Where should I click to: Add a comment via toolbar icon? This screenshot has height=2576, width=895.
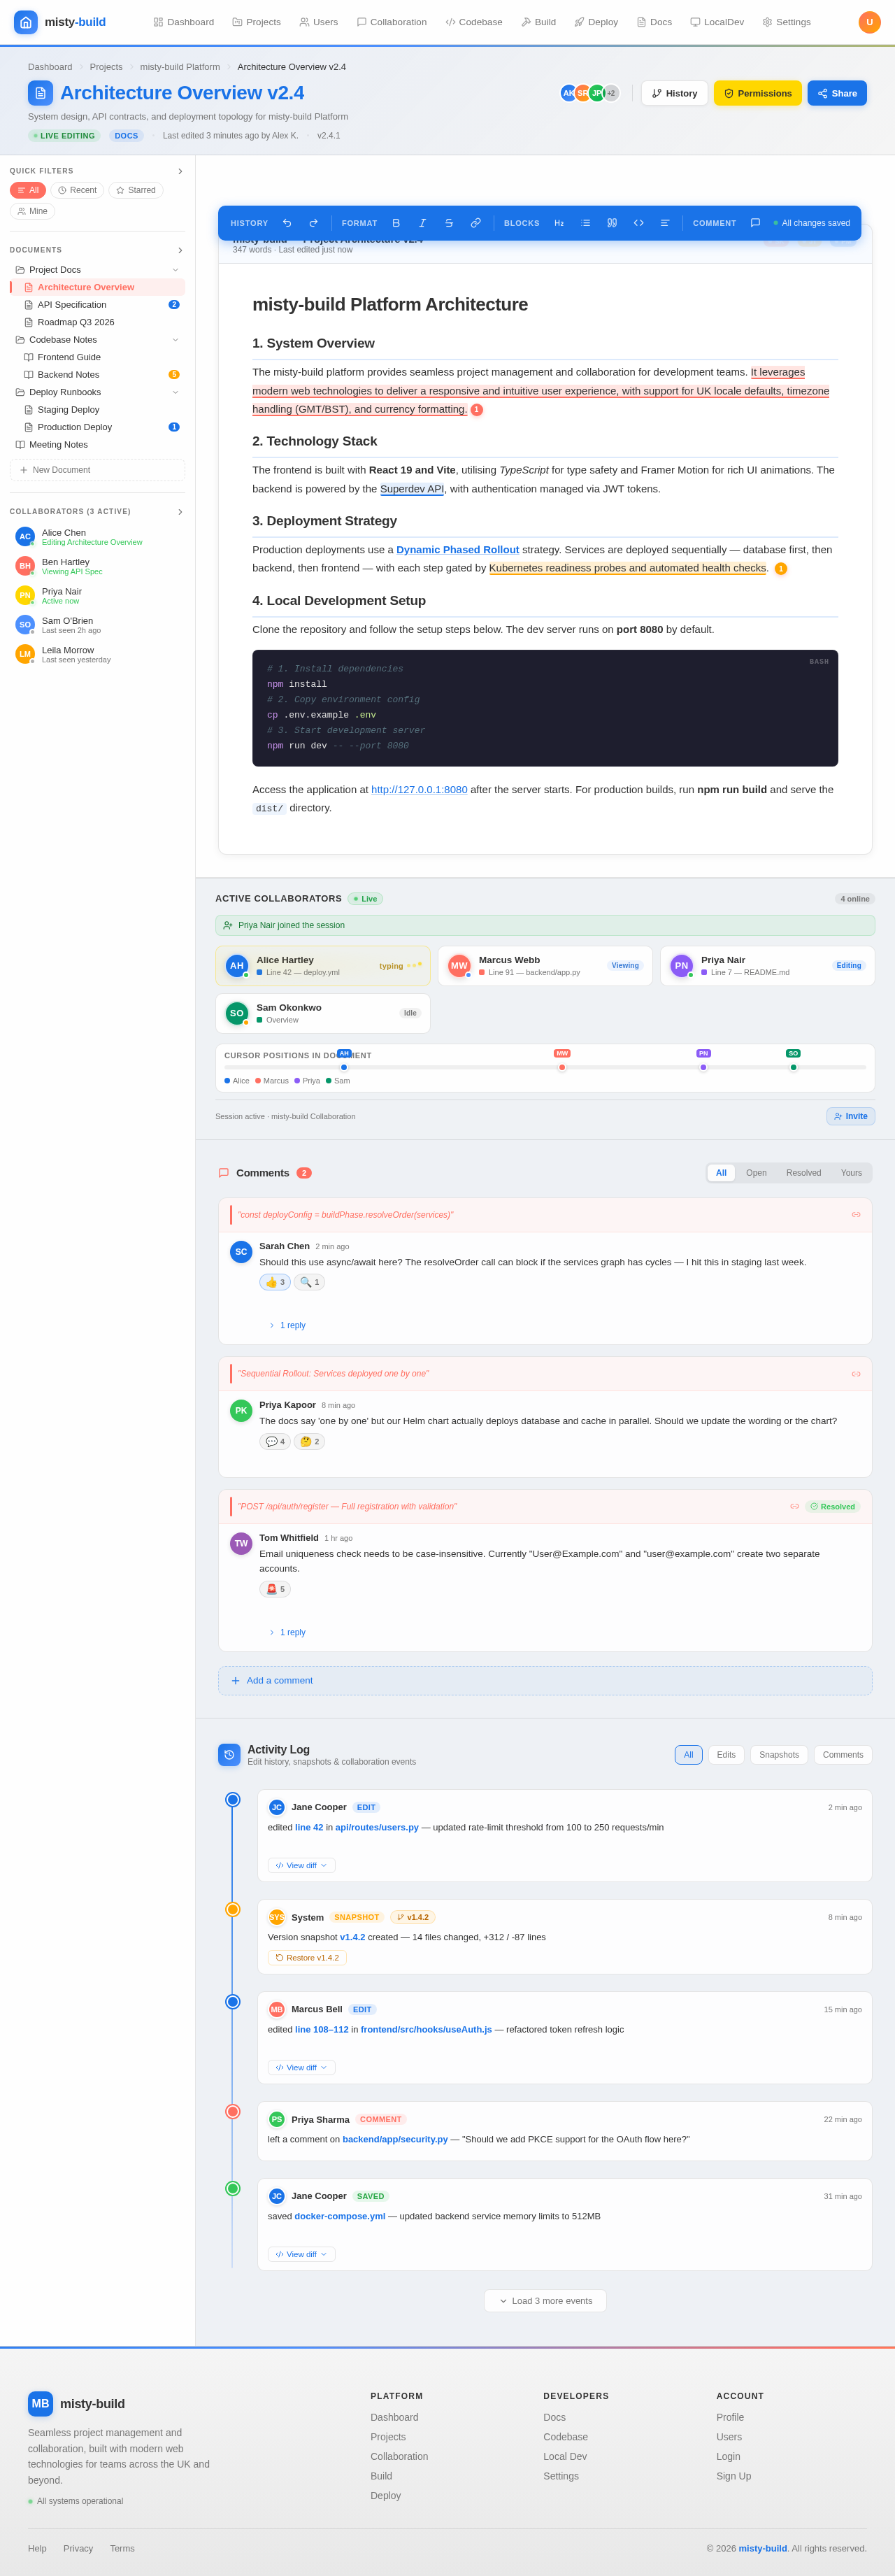pyautogui.click(x=755, y=223)
